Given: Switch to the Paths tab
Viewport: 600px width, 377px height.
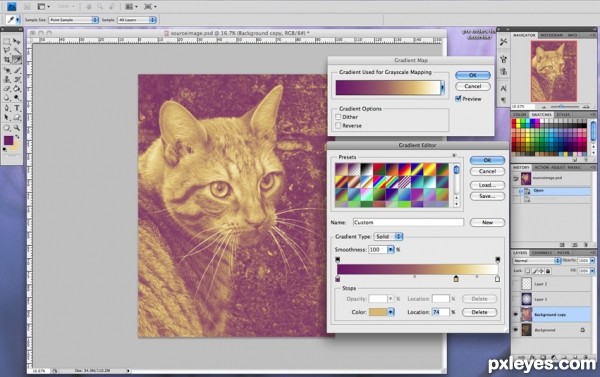Looking at the screenshot, I should [563, 253].
